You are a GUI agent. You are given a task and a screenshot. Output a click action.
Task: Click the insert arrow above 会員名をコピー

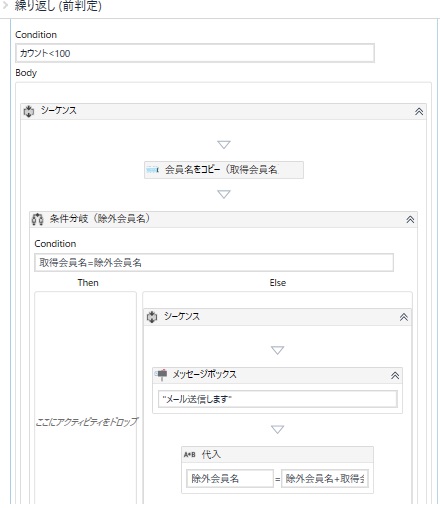224,145
